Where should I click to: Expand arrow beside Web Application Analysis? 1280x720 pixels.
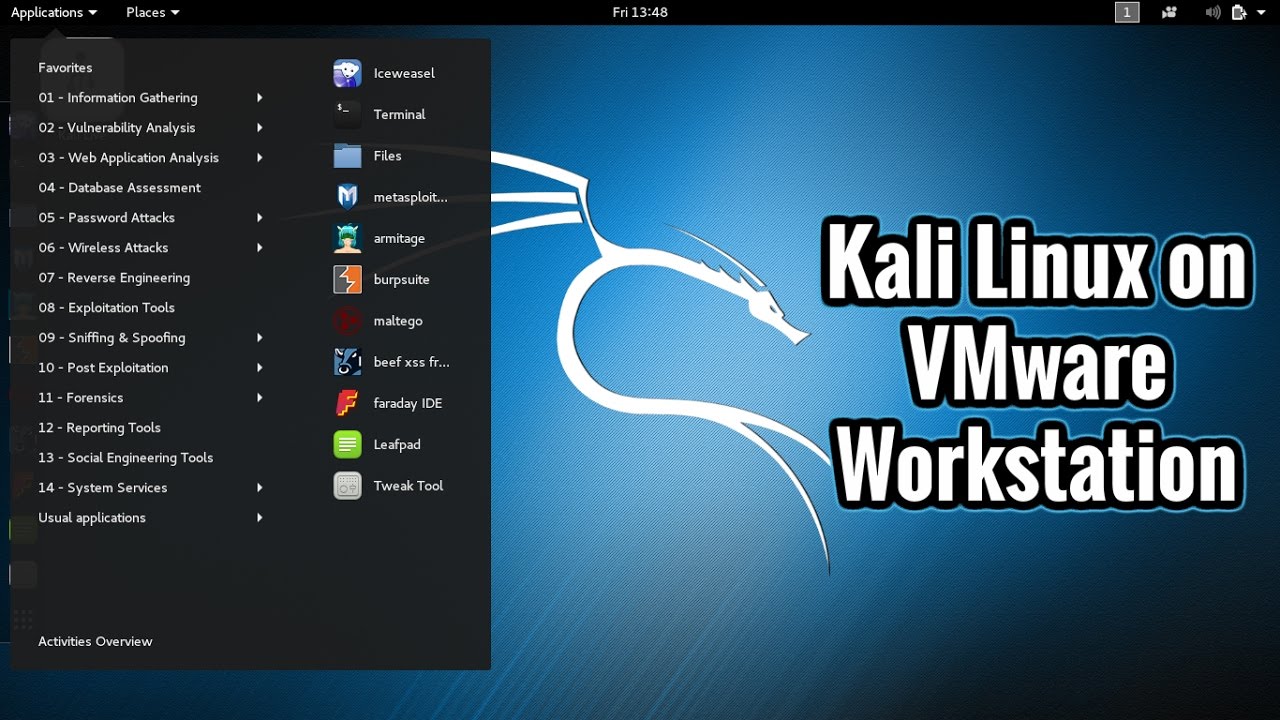[259, 158]
